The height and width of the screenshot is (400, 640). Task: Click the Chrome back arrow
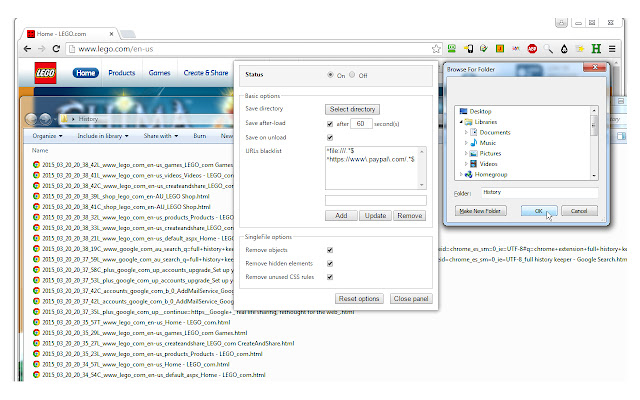(x=27, y=49)
